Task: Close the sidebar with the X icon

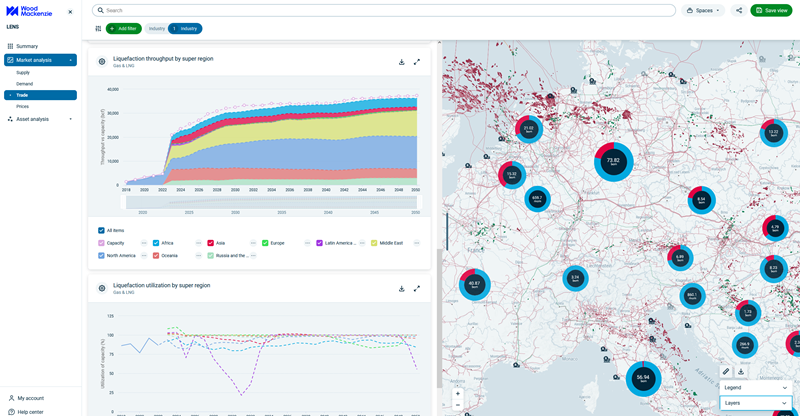Action: pos(70,12)
